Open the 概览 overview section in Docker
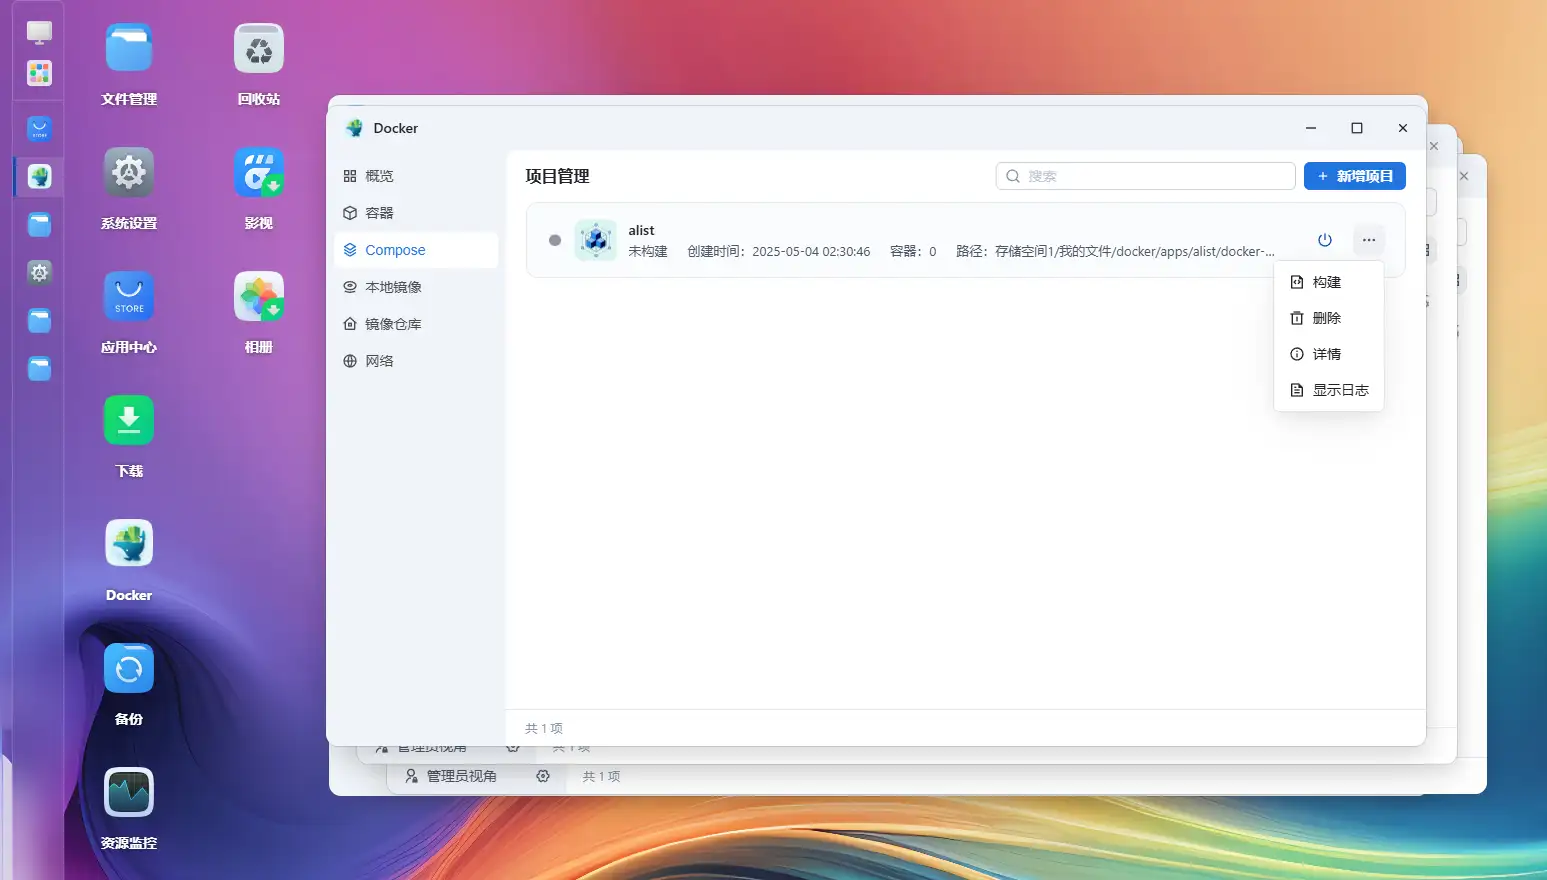The image size is (1547, 880). pyautogui.click(x=380, y=175)
